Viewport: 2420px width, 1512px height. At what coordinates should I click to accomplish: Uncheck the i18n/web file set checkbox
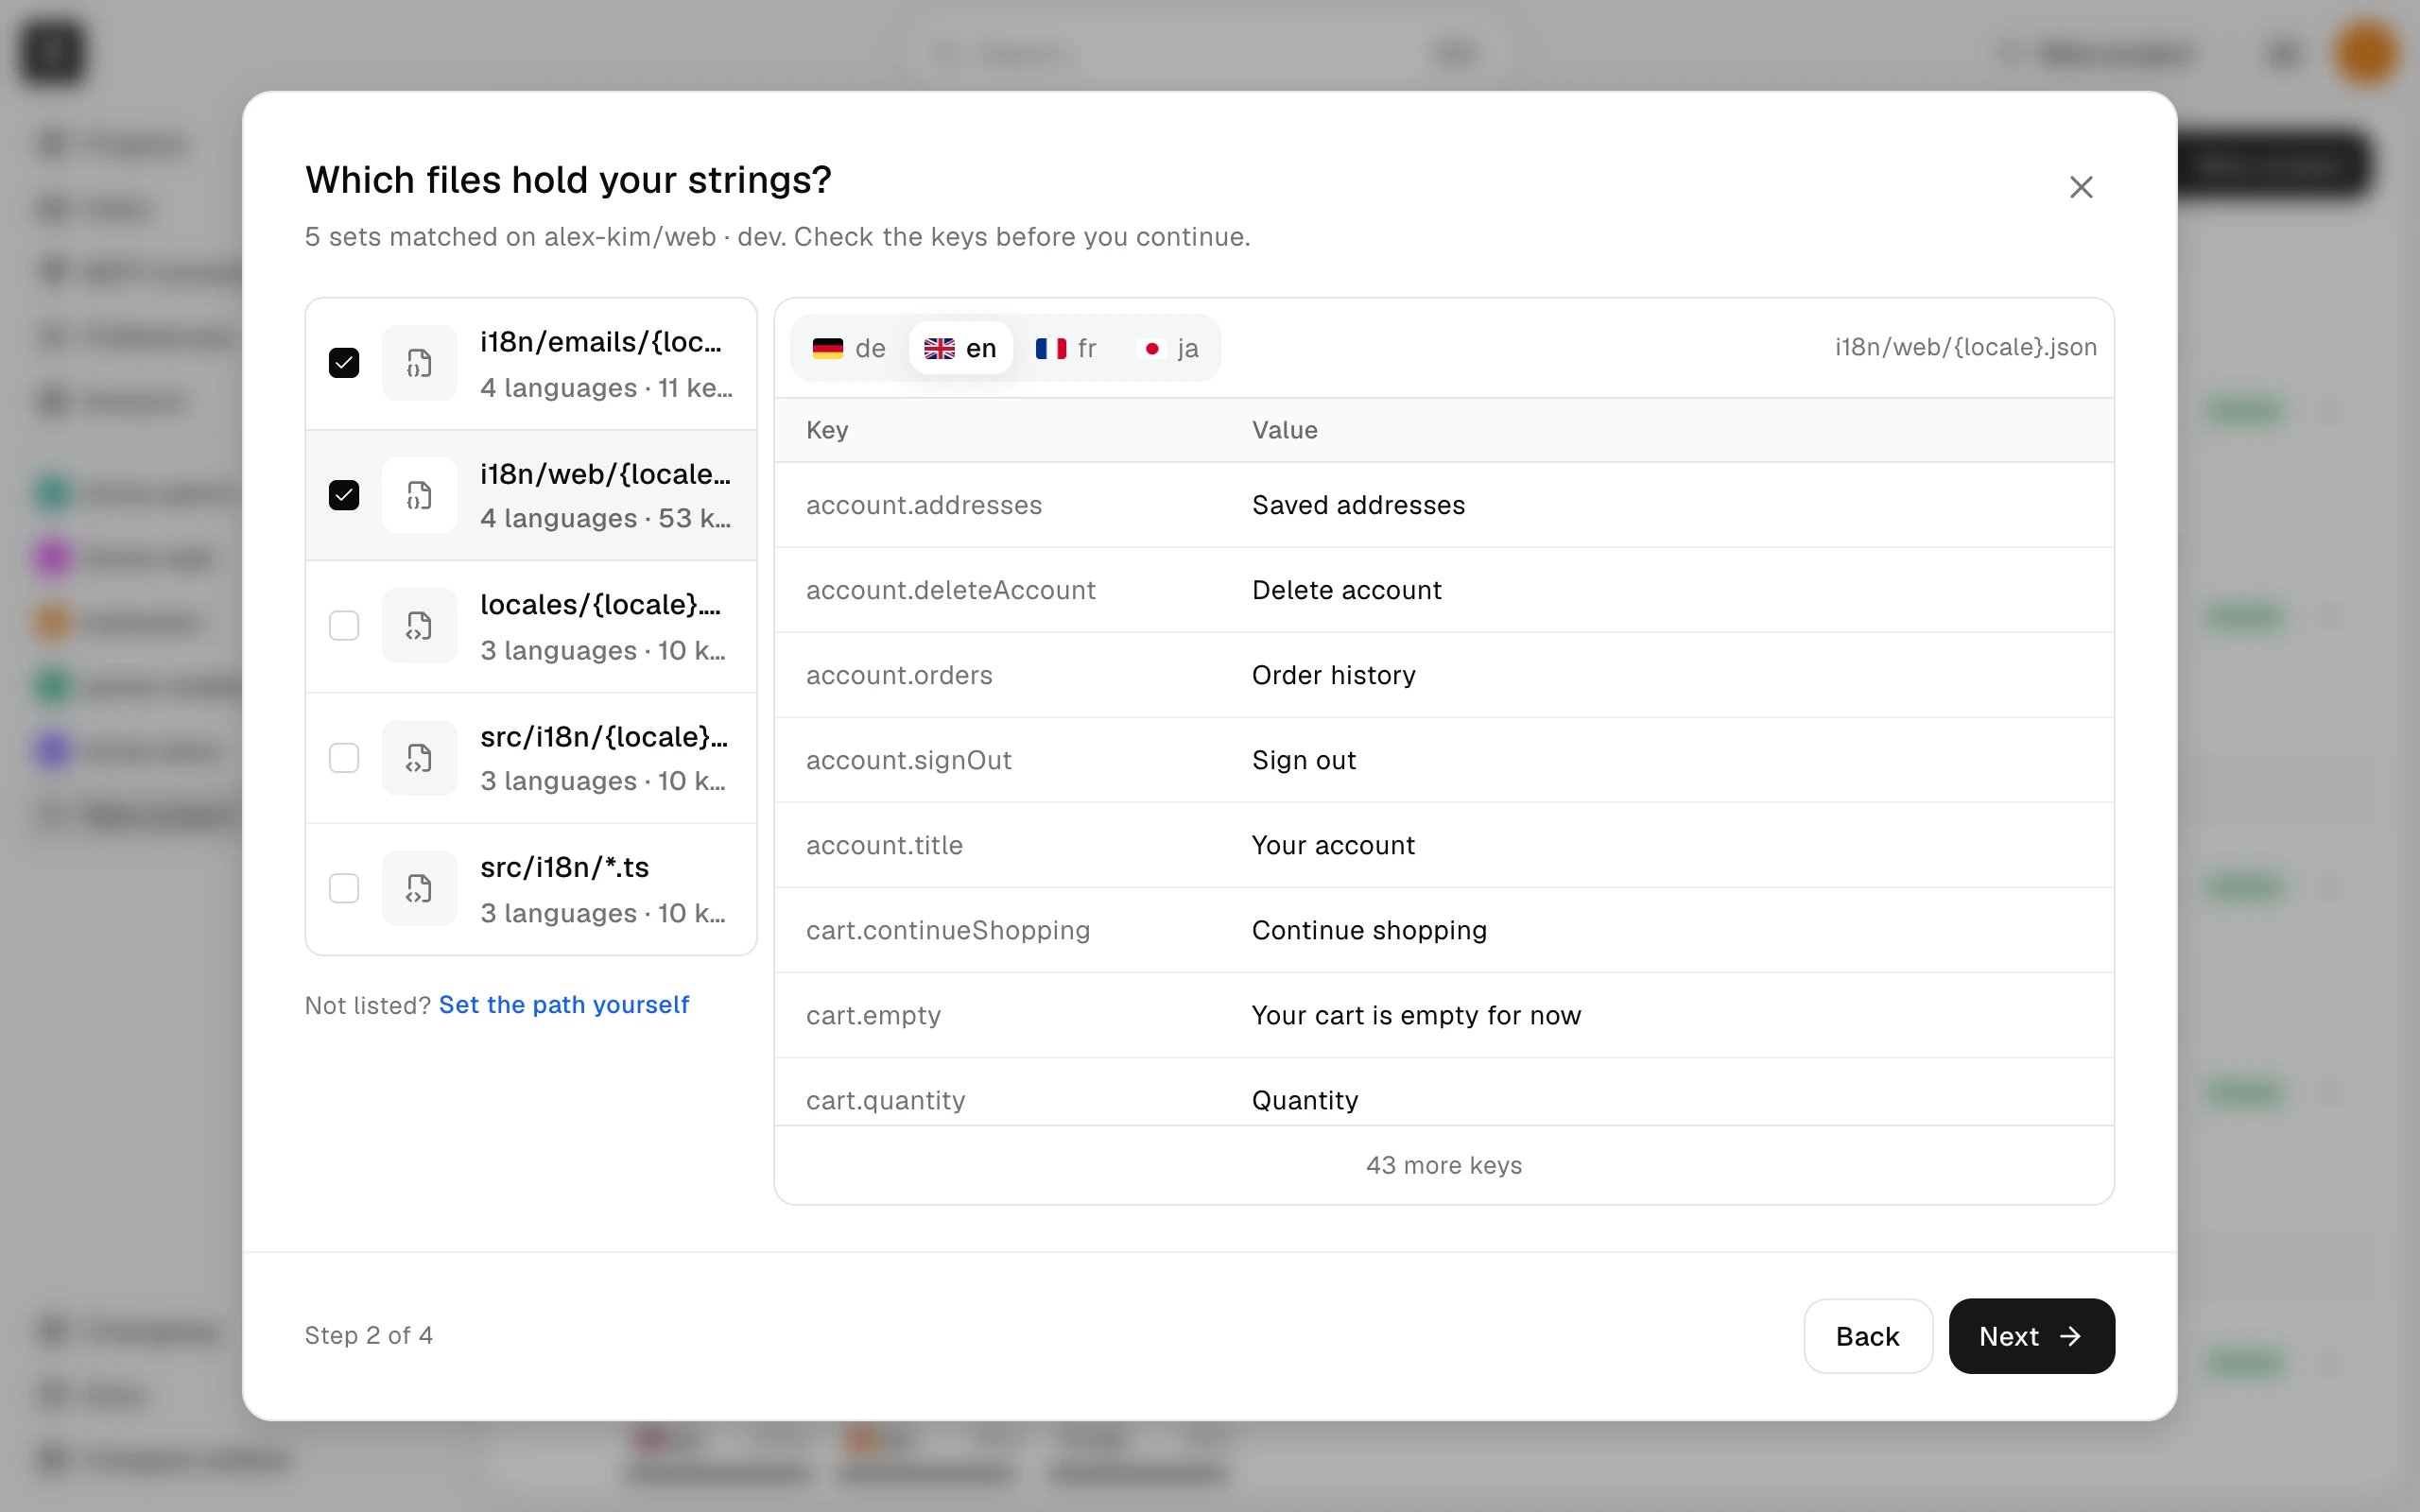(344, 495)
